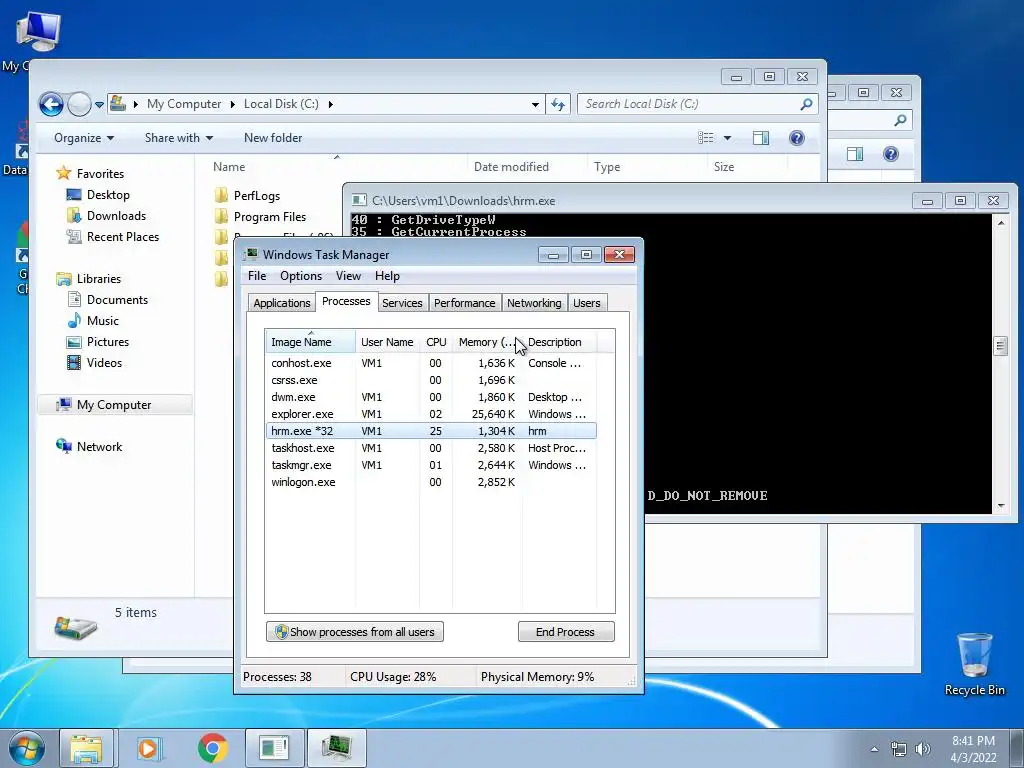The width and height of the screenshot is (1024, 768).
Task: Switch to Networking tab
Action: tap(534, 303)
